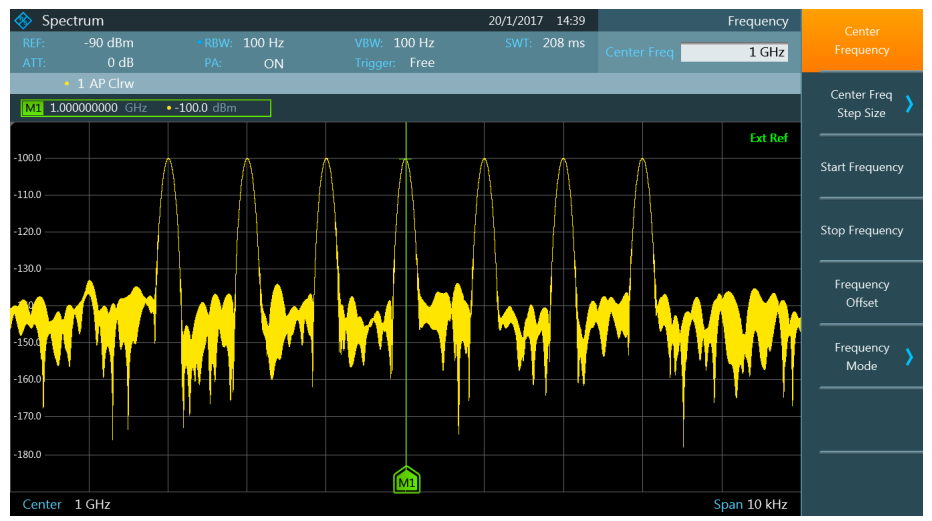Click the Rohde & Schwarz logo icon

click(24, 20)
